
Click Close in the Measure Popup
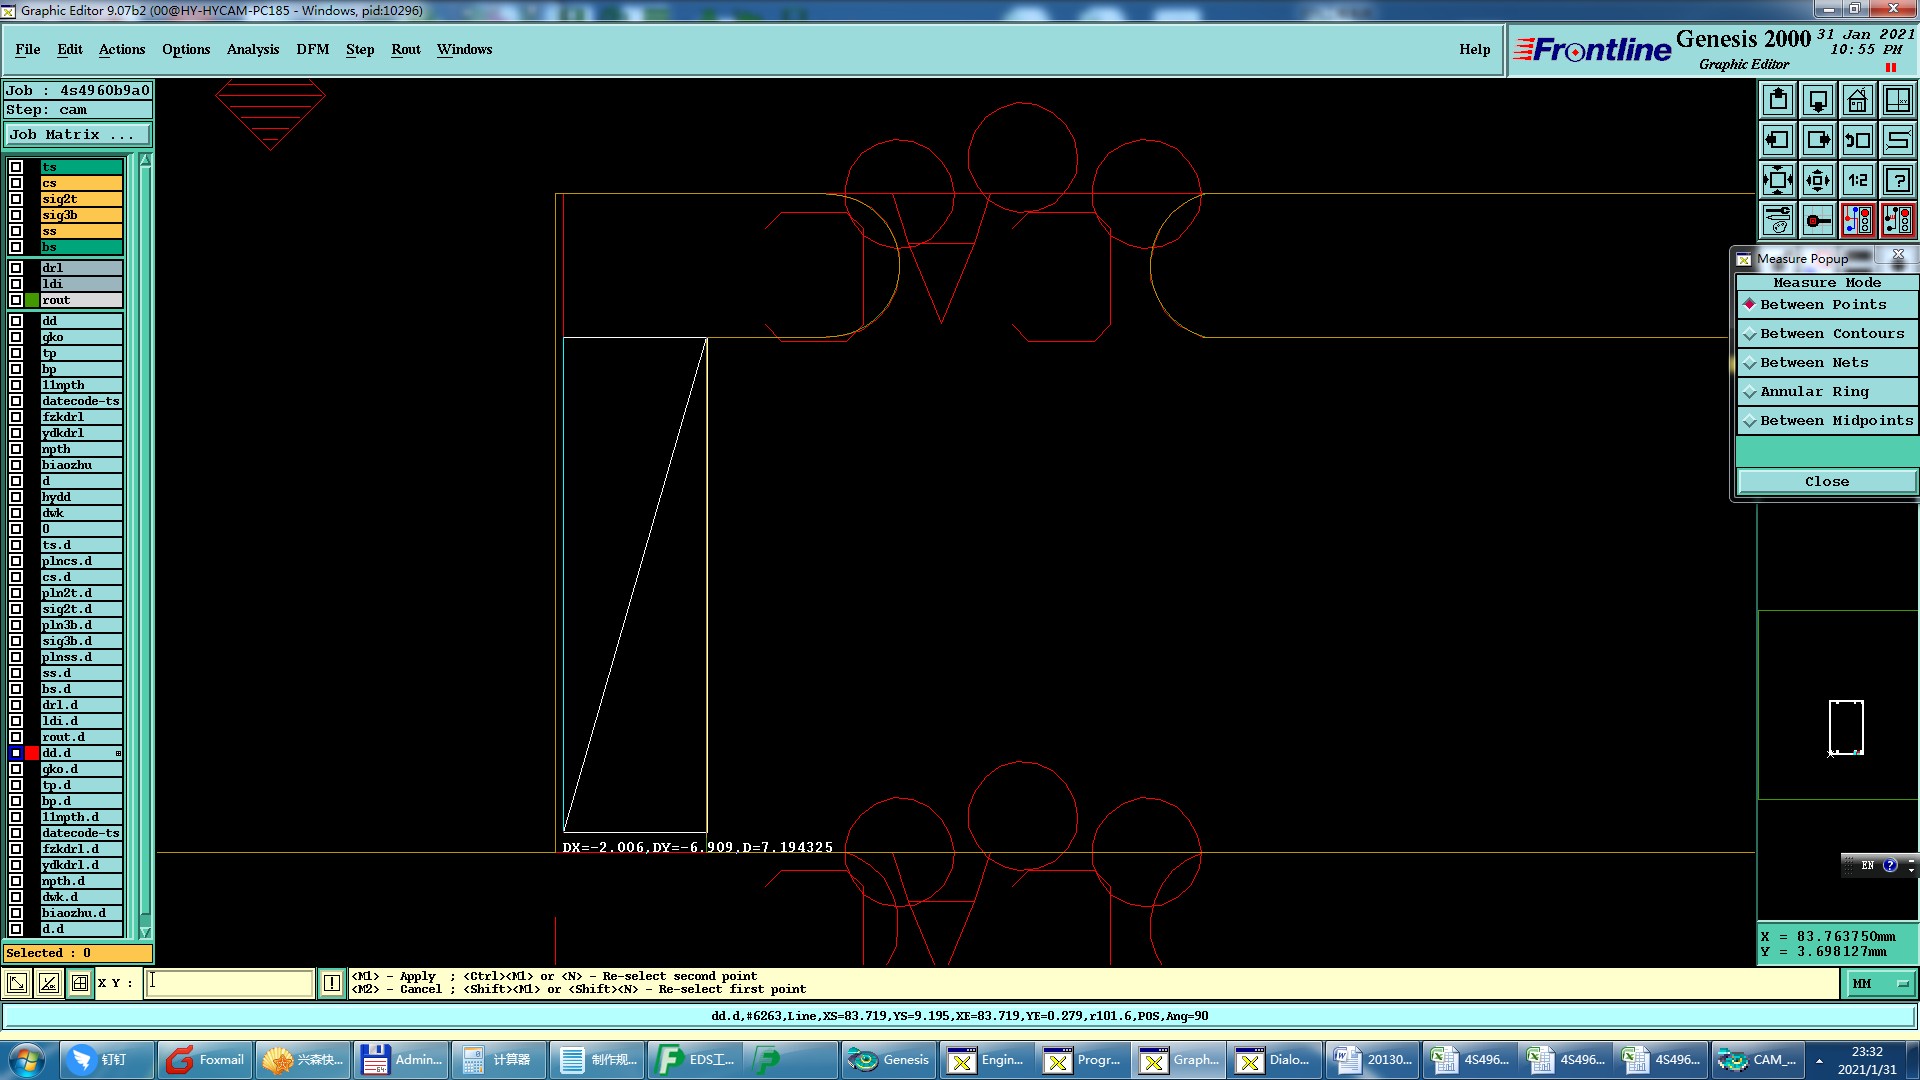pyautogui.click(x=1826, y=482)
